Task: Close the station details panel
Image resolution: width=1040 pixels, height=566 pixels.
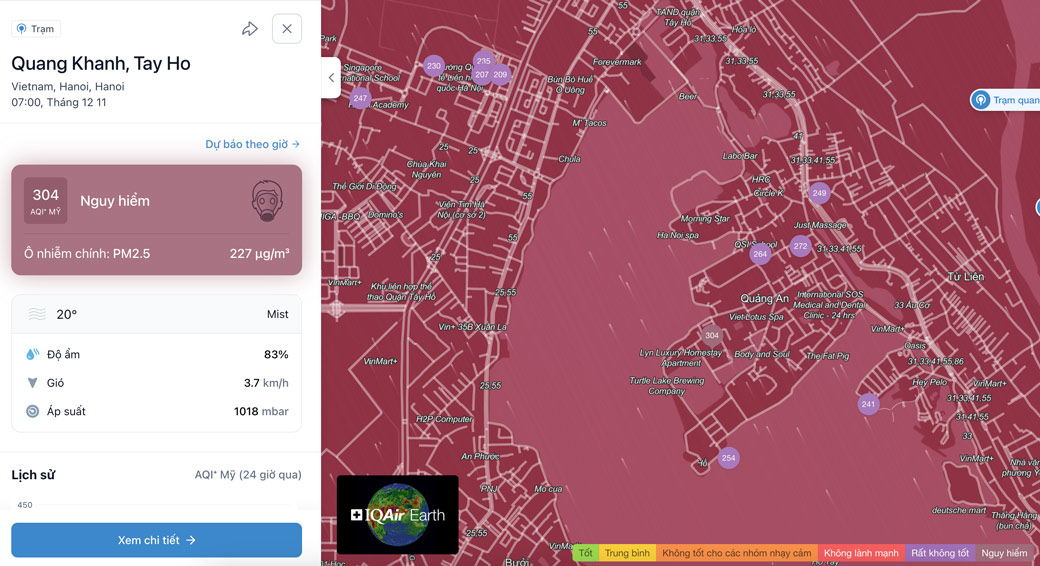Action: coord(287,29)
